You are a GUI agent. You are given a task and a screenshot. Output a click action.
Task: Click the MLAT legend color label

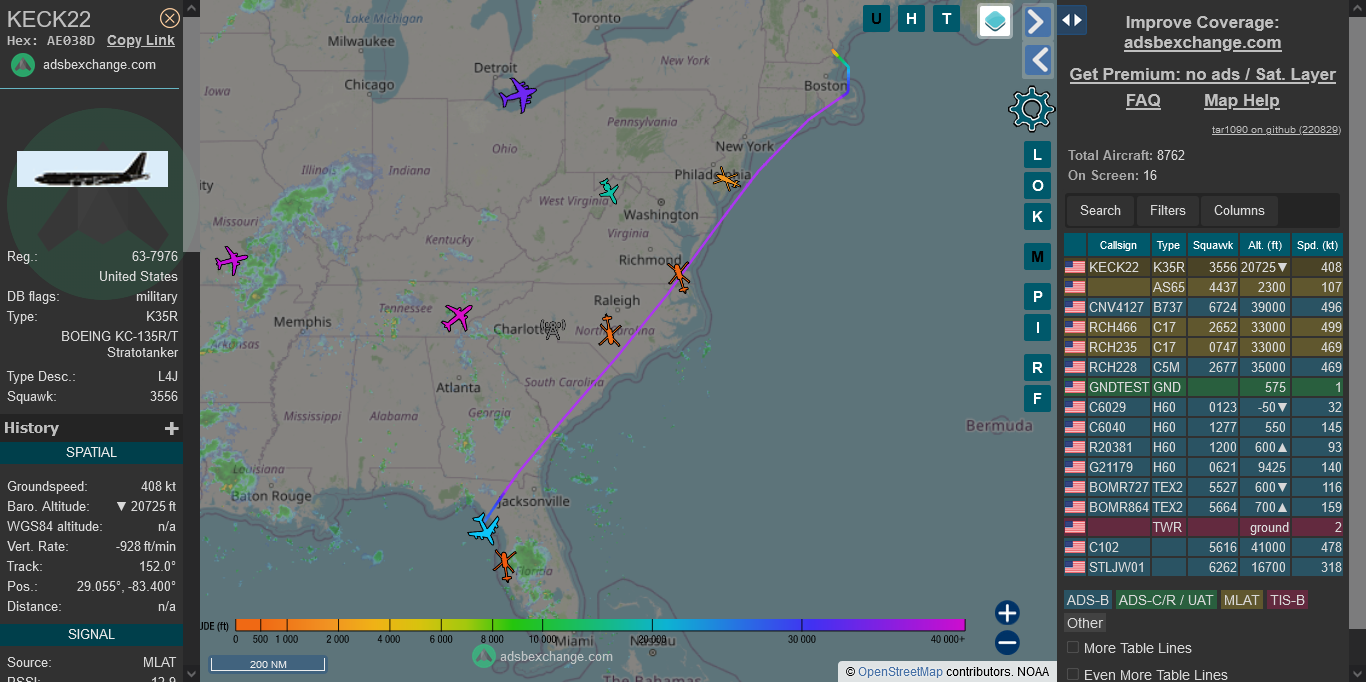tap(1241, 600)
